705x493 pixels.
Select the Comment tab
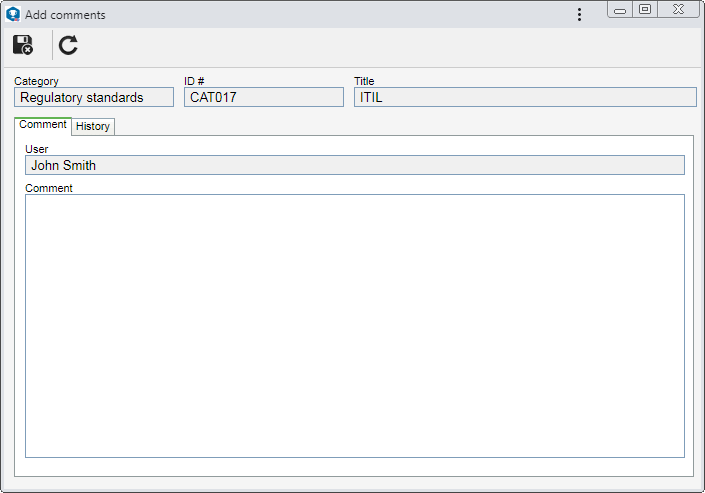pyautogui.click(x=43, y=125)
